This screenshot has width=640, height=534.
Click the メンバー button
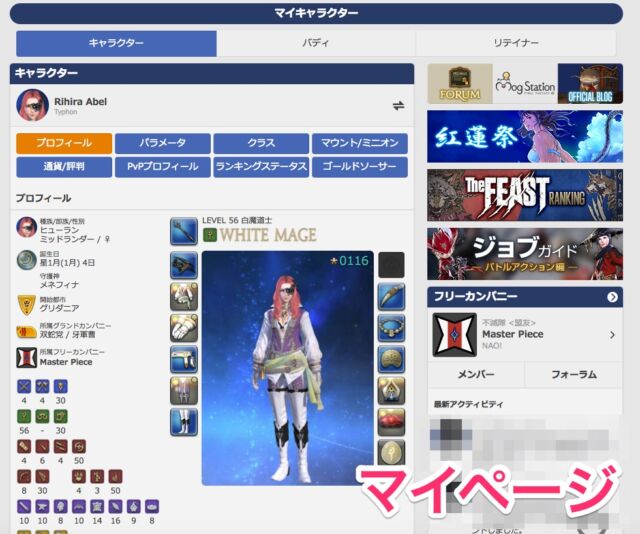[475, 374]
